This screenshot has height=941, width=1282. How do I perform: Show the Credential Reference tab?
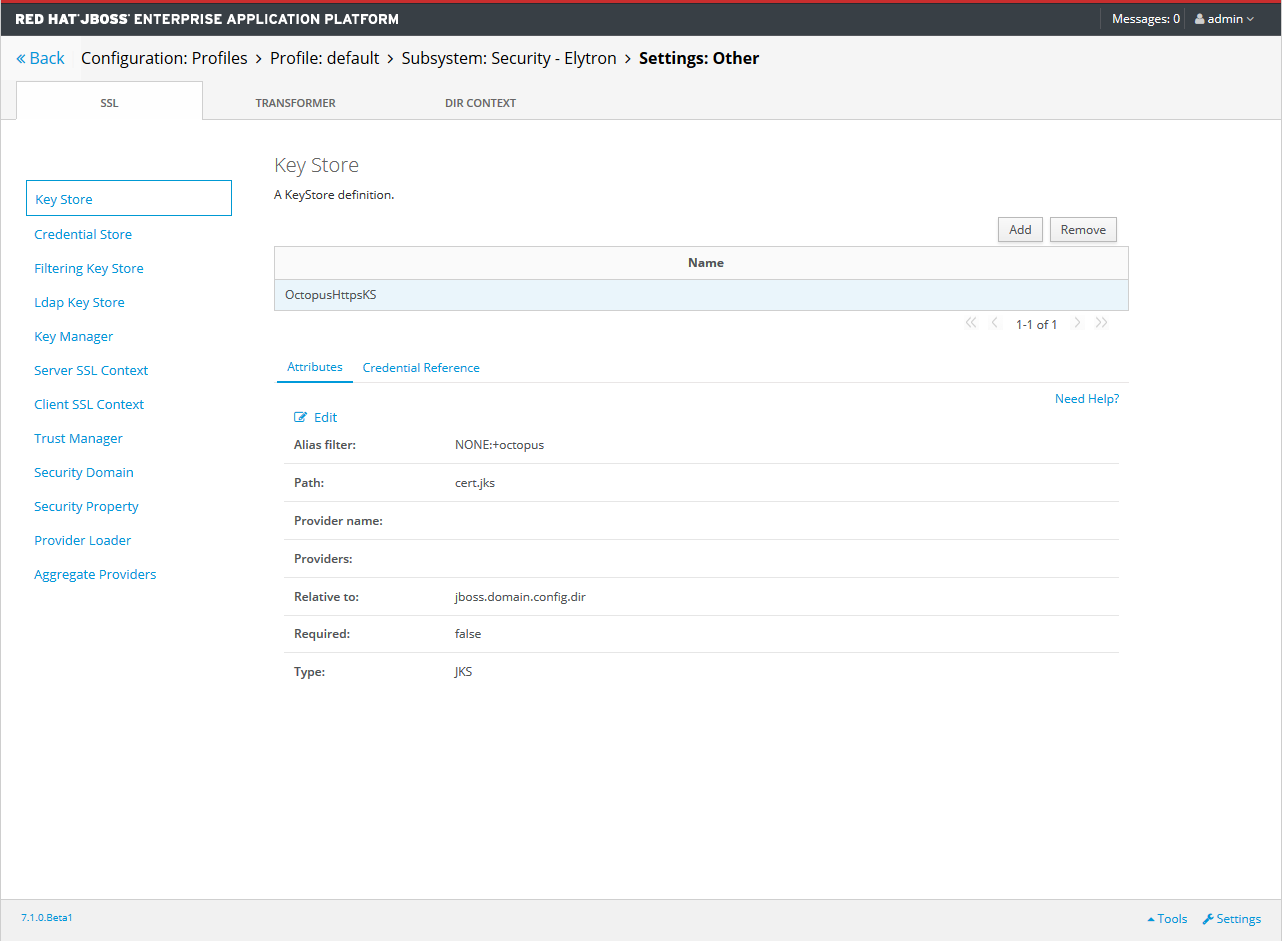(421, 368)
